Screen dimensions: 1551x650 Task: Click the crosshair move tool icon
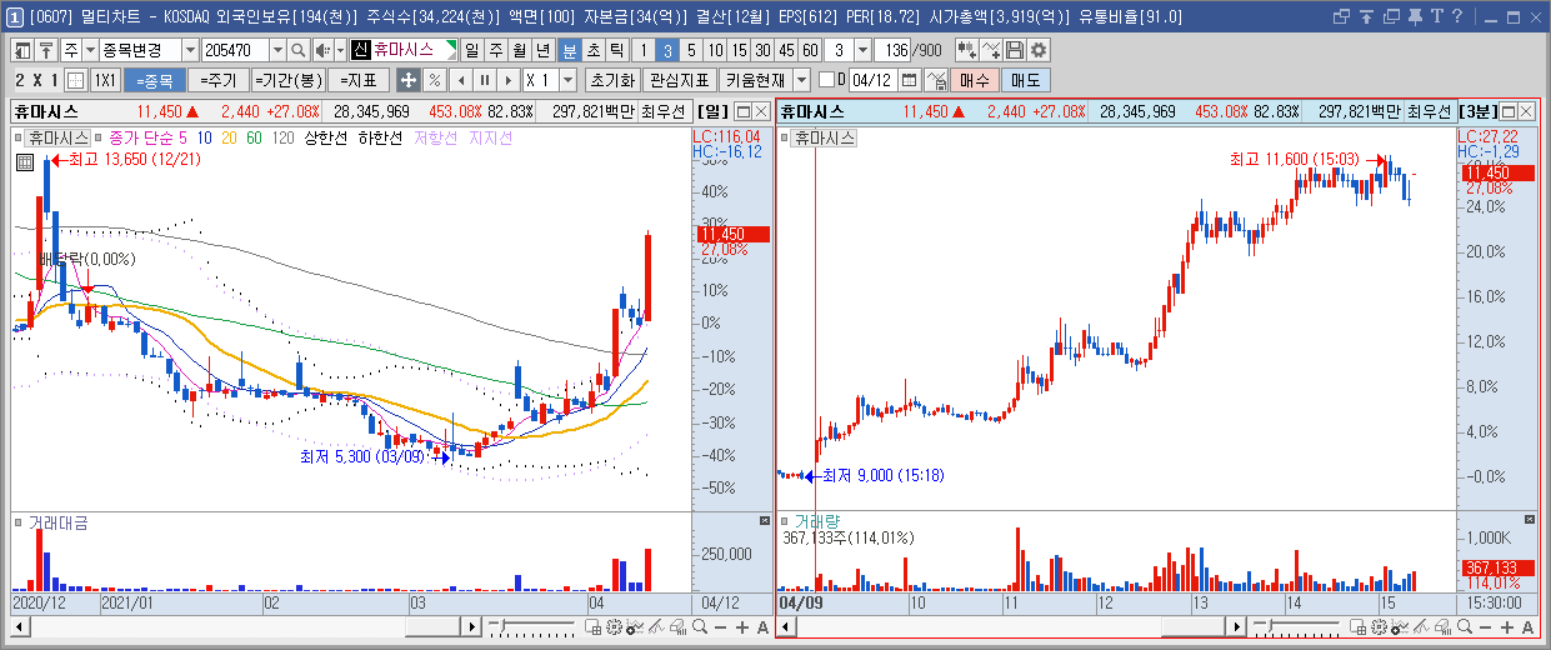click(x=408, y=80)
